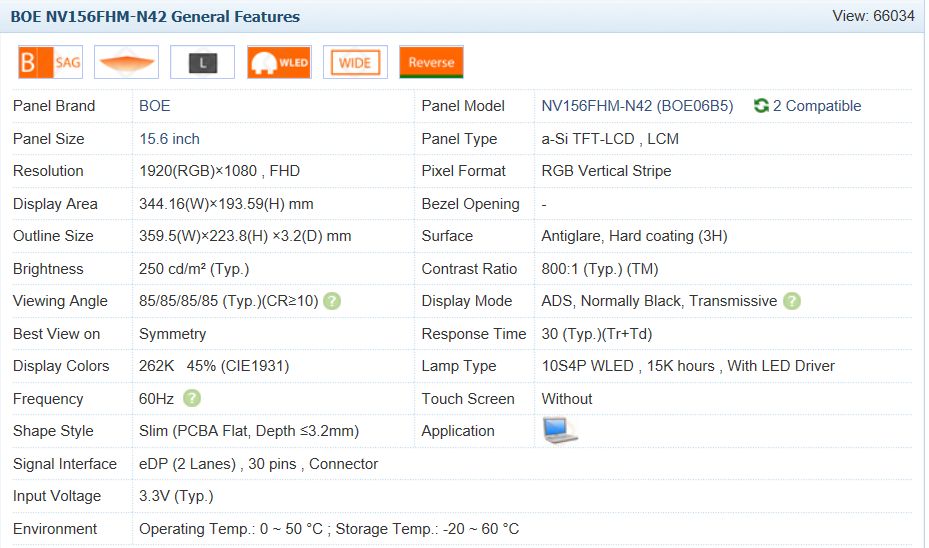This screenshot has width=929, height=548.
Task: Open the BOE panel brand link
Action: 155,106
